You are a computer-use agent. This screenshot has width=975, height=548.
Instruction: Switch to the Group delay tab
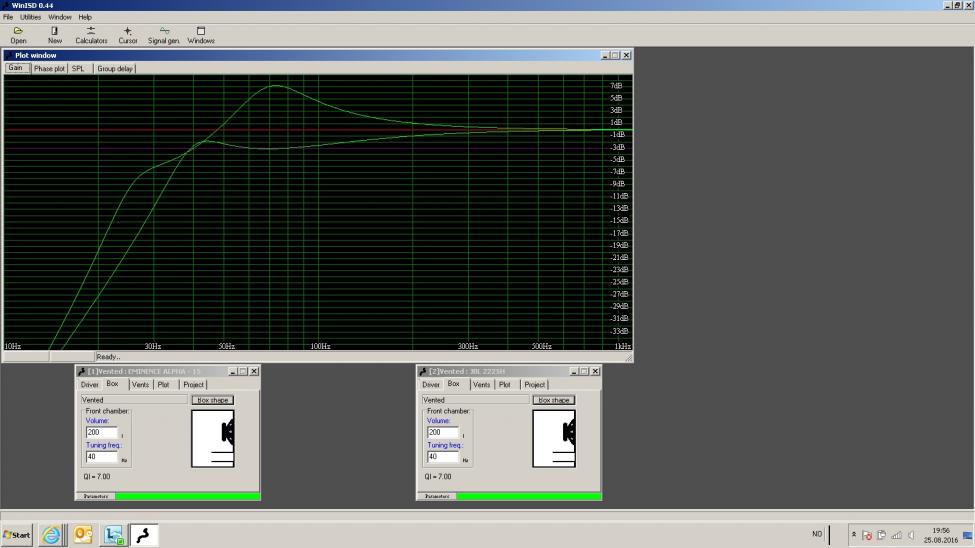point(115,69)
